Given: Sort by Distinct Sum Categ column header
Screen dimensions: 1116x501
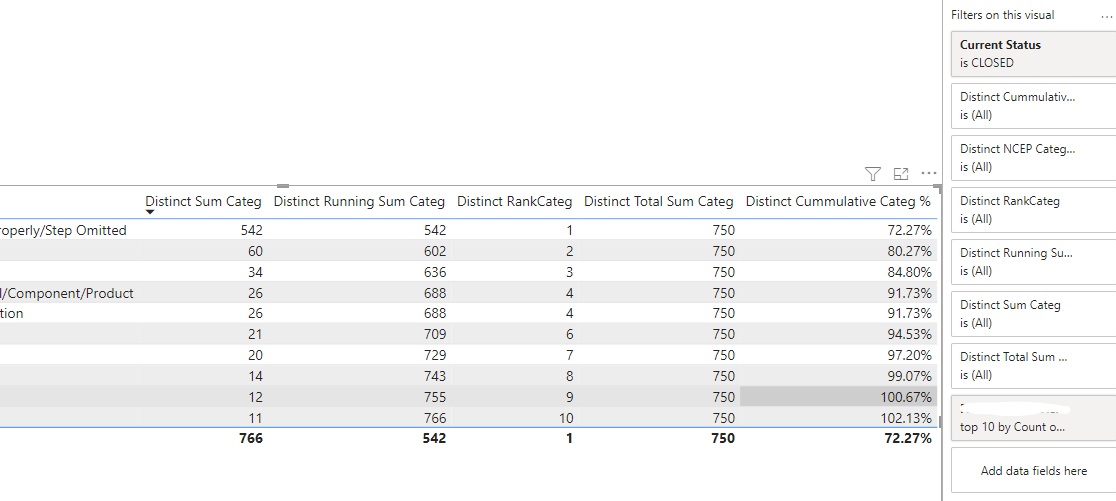Looking at the screenshot, I should click(x=204, y=202).
